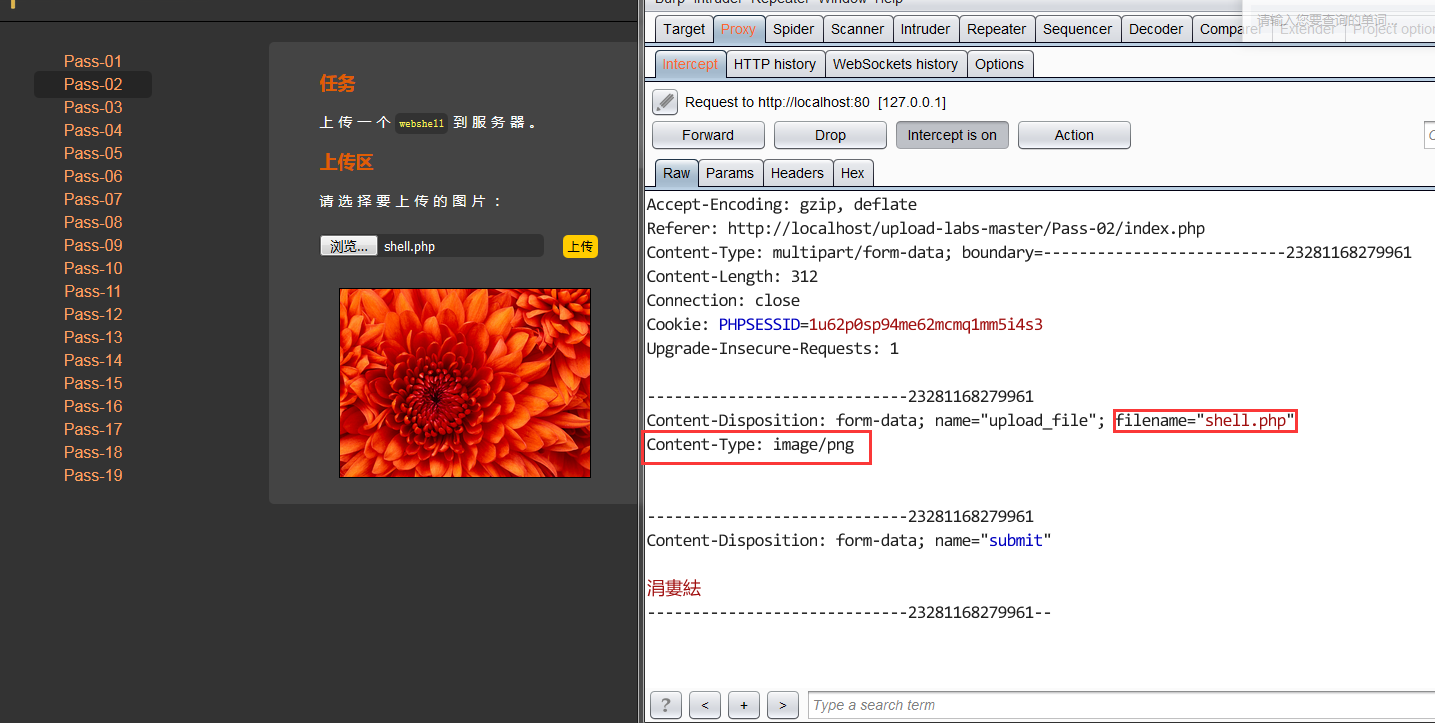Switch to the Intruder tab
Viewport: 1435px width, 723px height.
pyautogui.click(x=925, y=29)
